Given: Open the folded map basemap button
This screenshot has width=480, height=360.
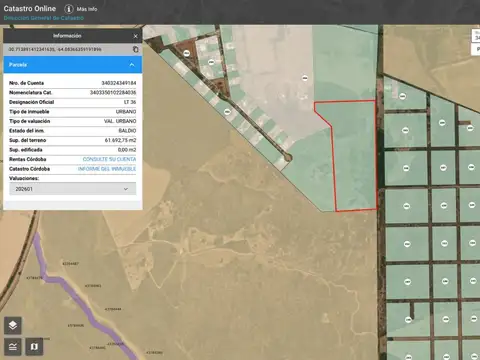Looking at the screenshot, I should click(x=34, y=347).
